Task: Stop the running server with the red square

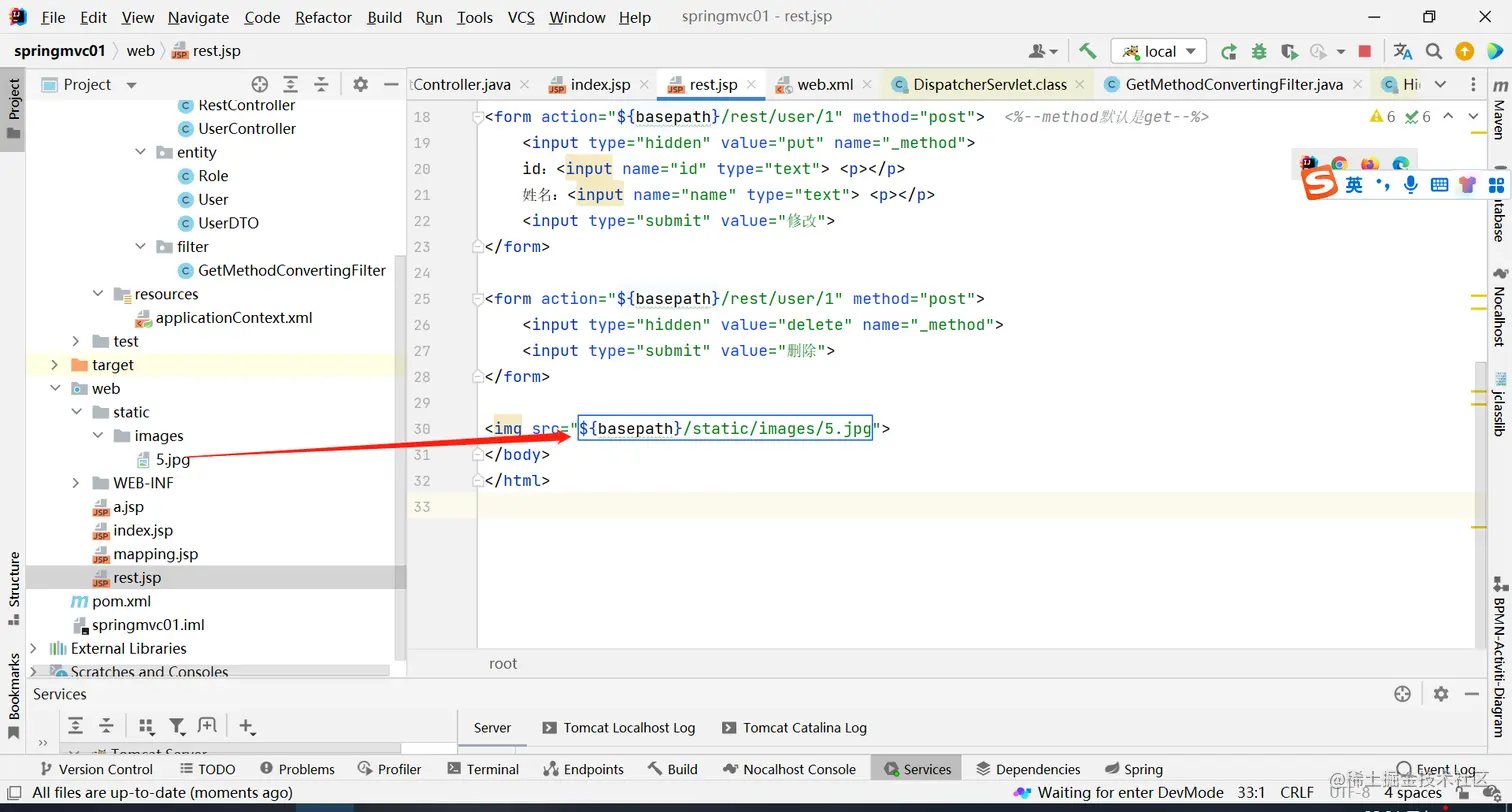Action: 1365,51
